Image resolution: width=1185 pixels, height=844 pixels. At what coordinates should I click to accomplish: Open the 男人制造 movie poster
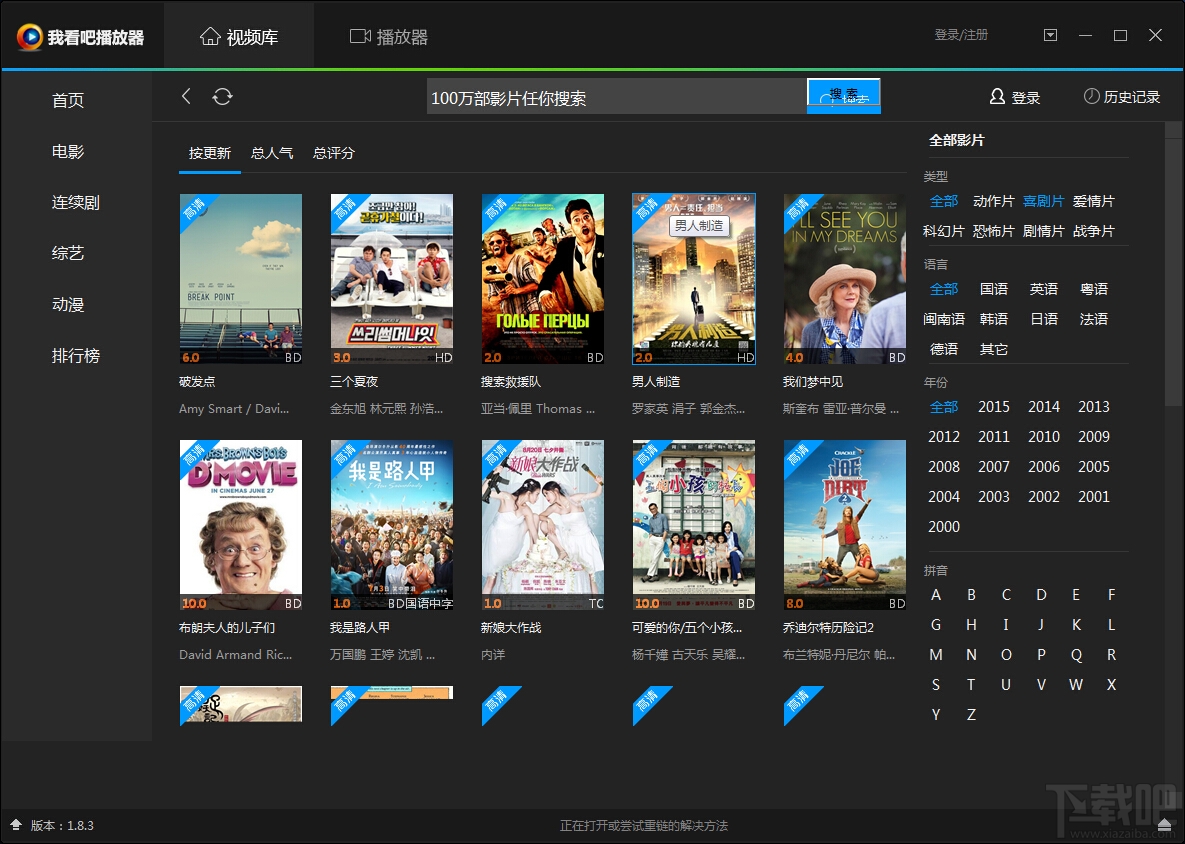pyautogui.click(x=694, y=279)
